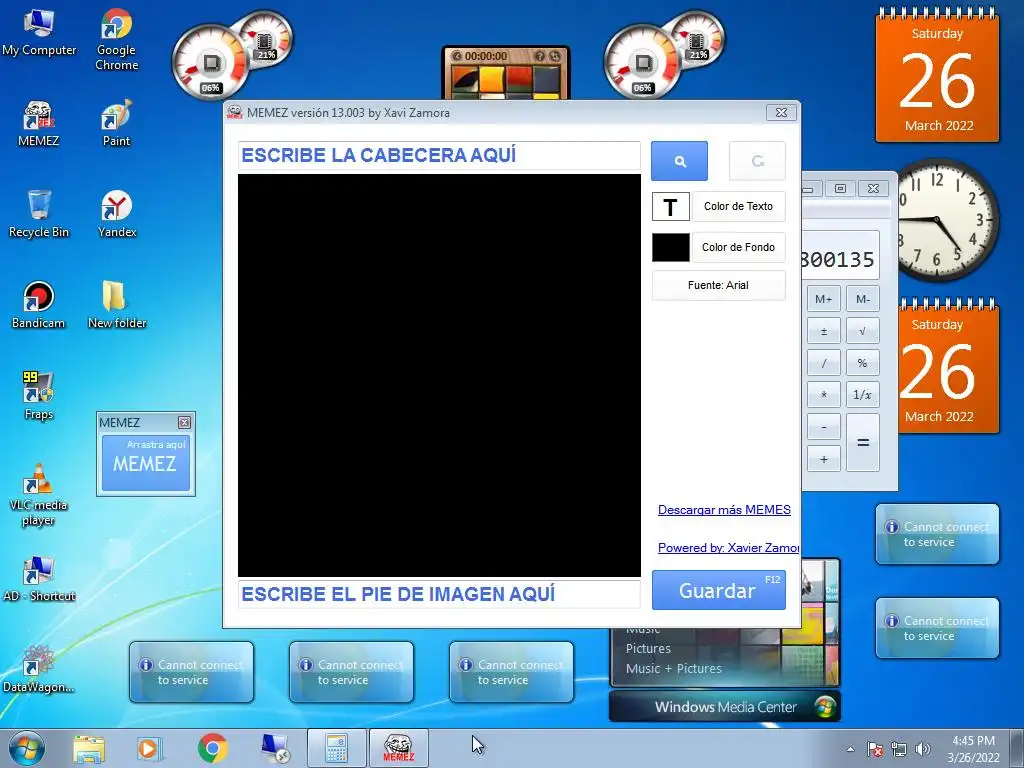Click the MEMEZ drop target Arrastra aquí
The image size is (1024, 768).
point(146,463)
